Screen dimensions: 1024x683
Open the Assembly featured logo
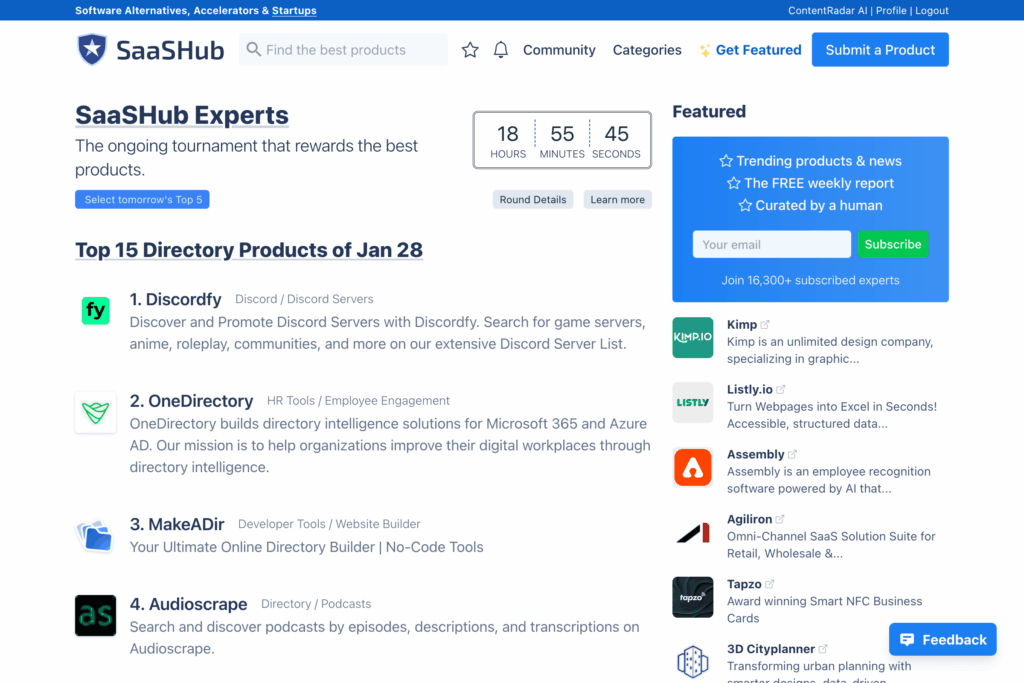coord(692,467)
